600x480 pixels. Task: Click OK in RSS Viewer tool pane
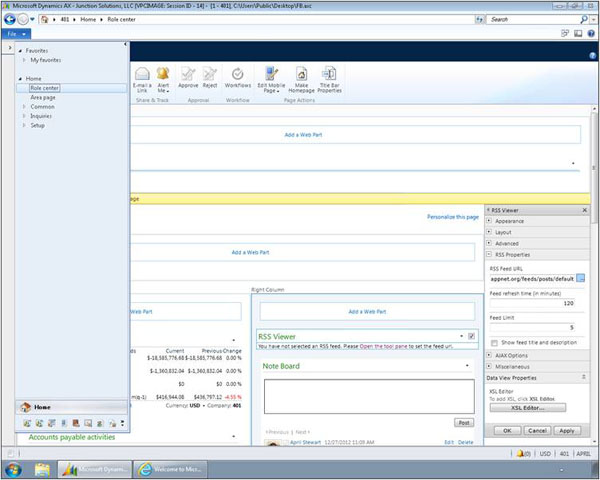tap(507, 431)
